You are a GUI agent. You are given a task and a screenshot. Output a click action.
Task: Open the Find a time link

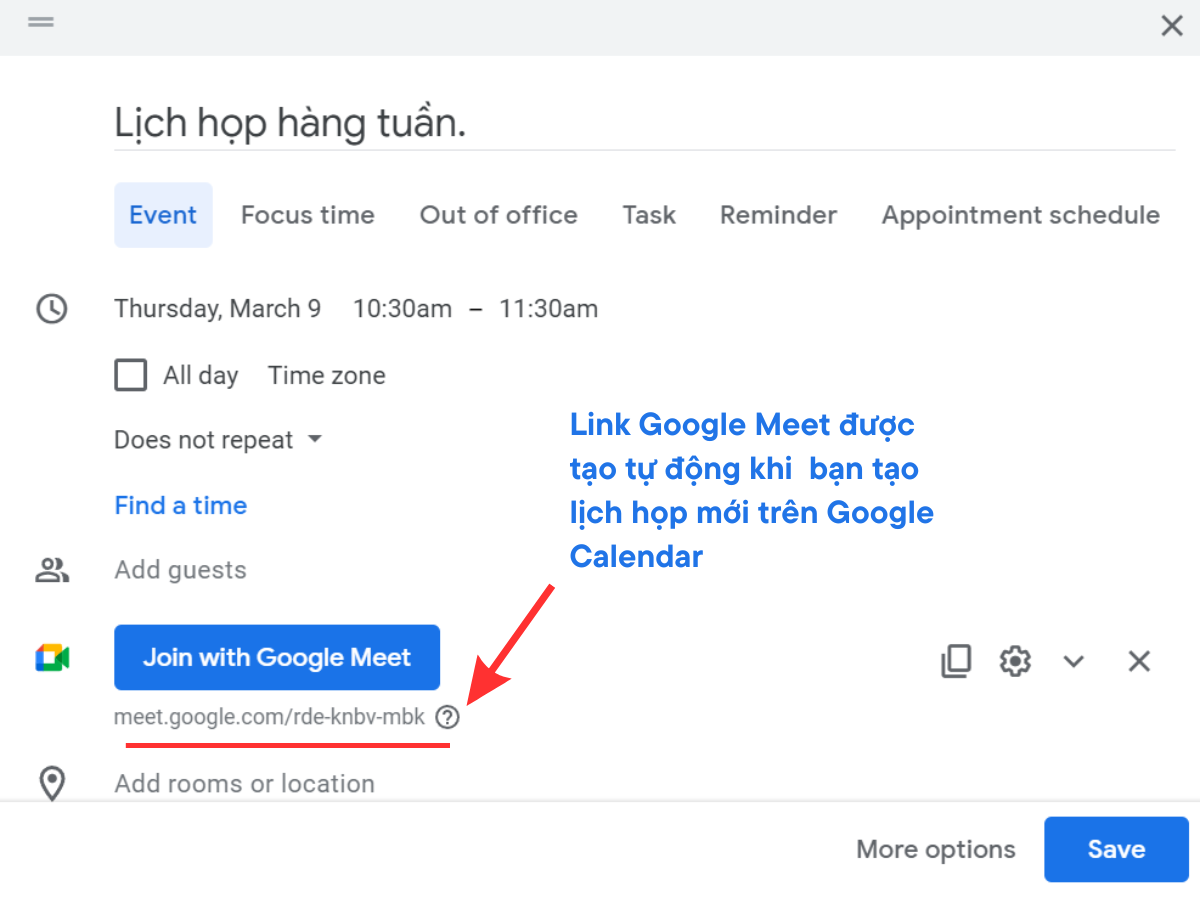(180, 505)
